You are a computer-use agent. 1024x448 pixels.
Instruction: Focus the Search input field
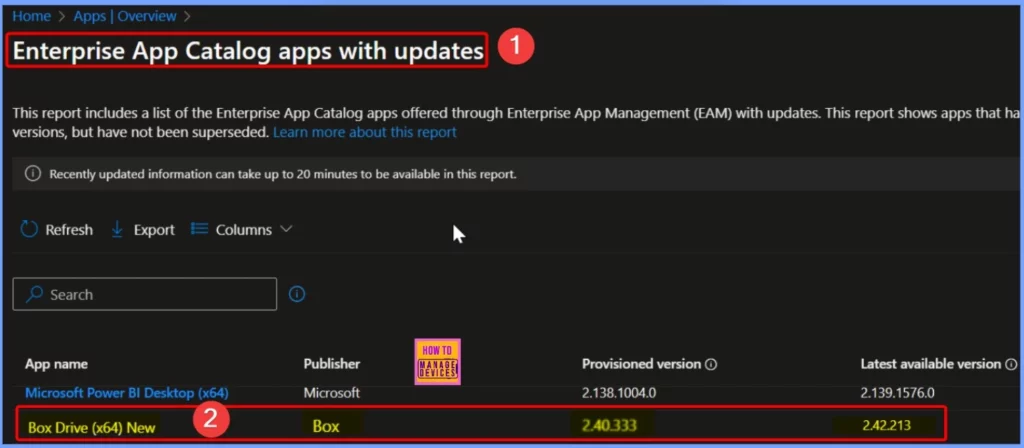[x=144, y=295]
